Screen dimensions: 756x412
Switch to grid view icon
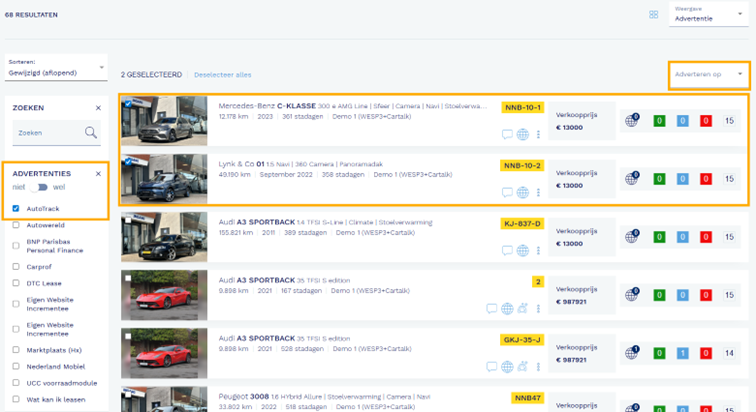(x=653, y=15)
